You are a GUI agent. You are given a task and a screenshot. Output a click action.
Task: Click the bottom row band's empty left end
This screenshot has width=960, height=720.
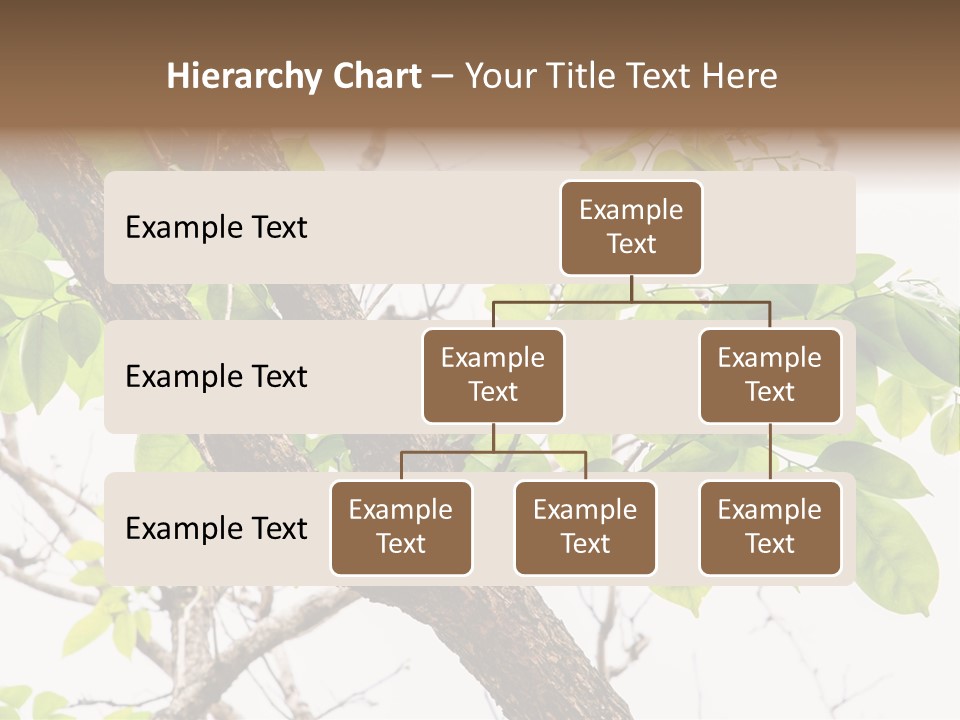114,528
